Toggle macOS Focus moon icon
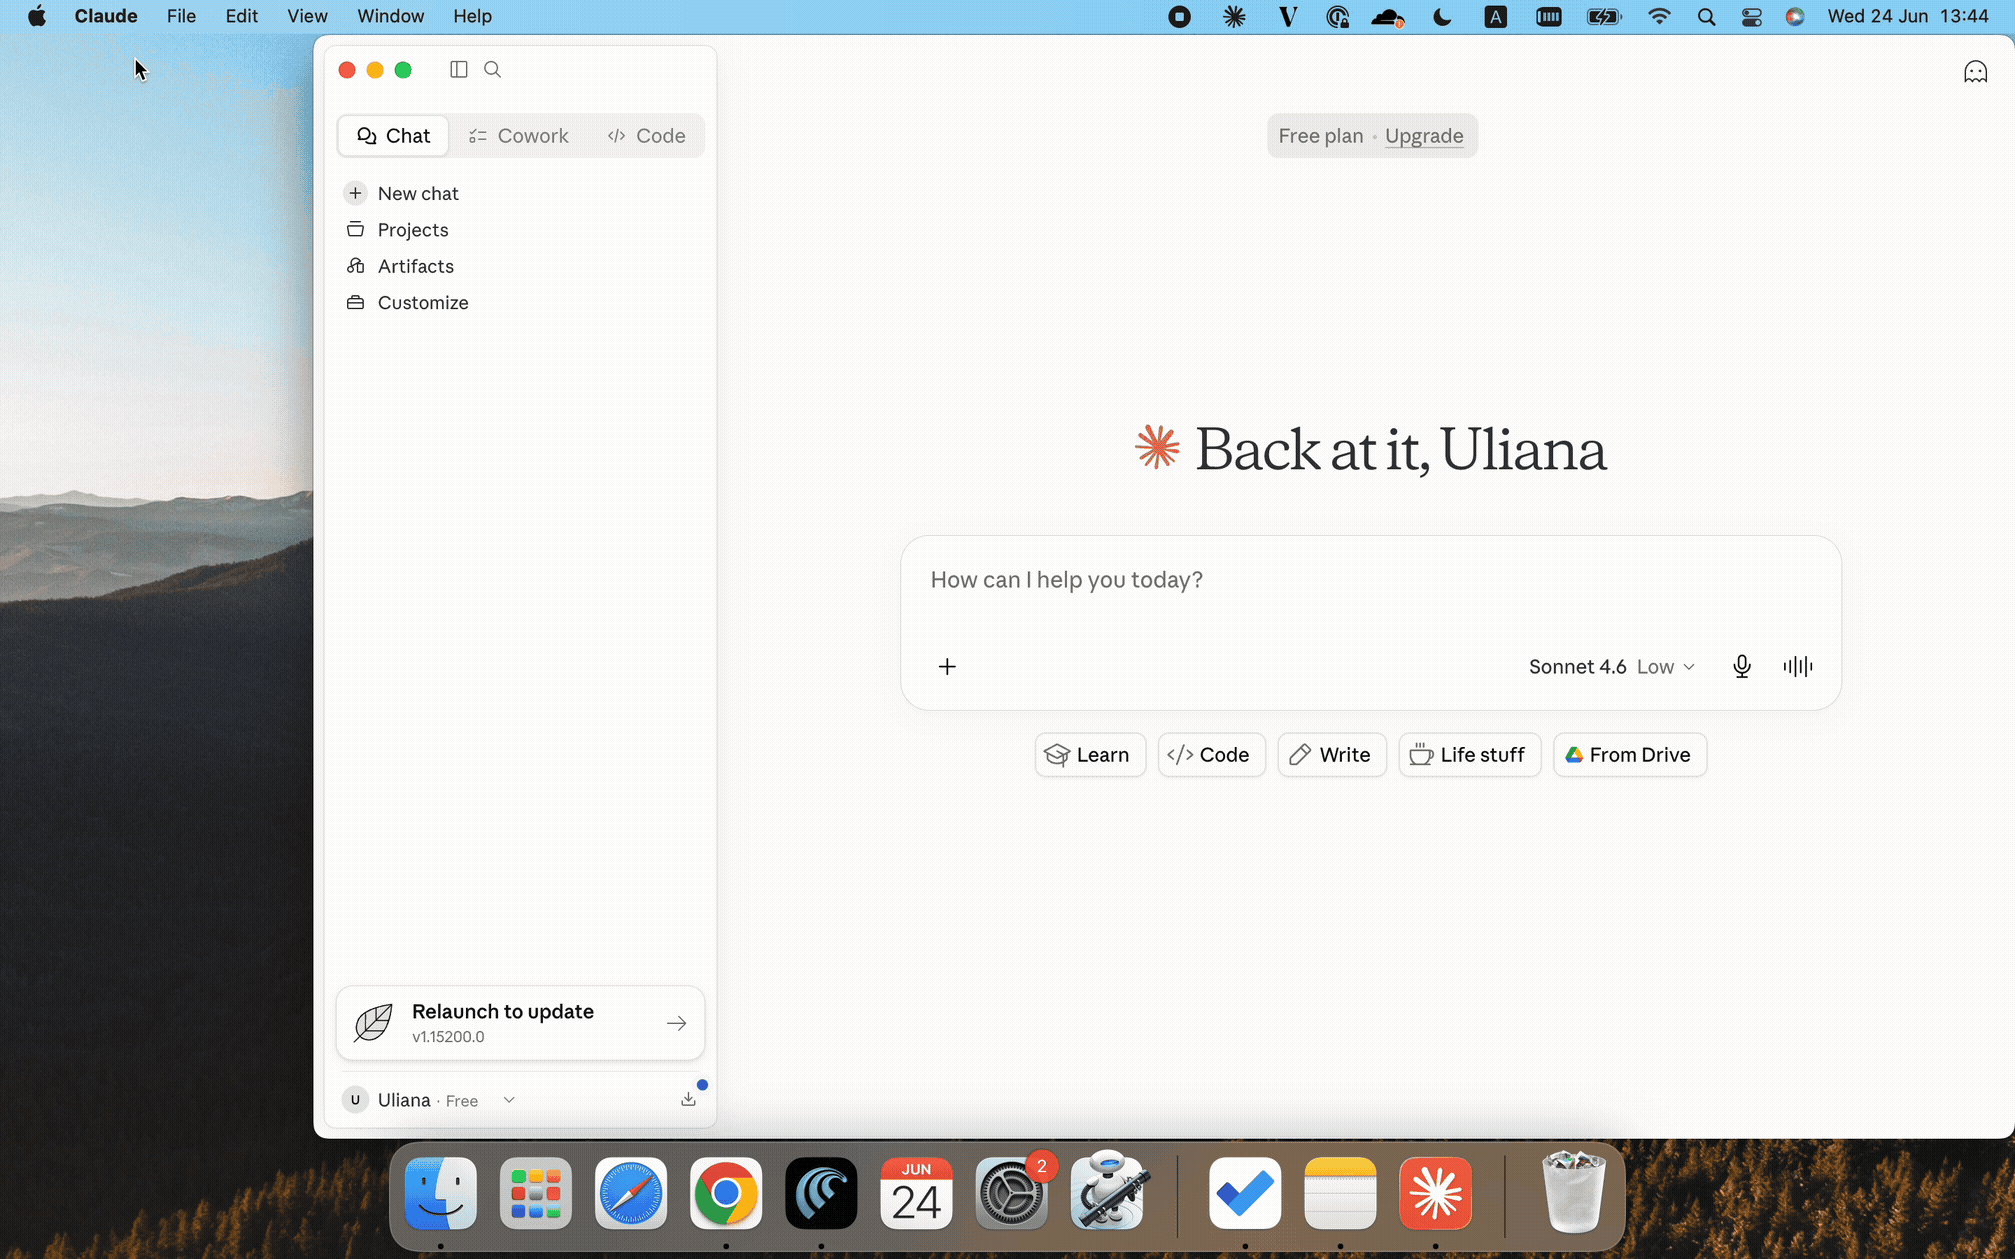The height and width of the screenshot is (1259, 2015). tap(1441, 16)
